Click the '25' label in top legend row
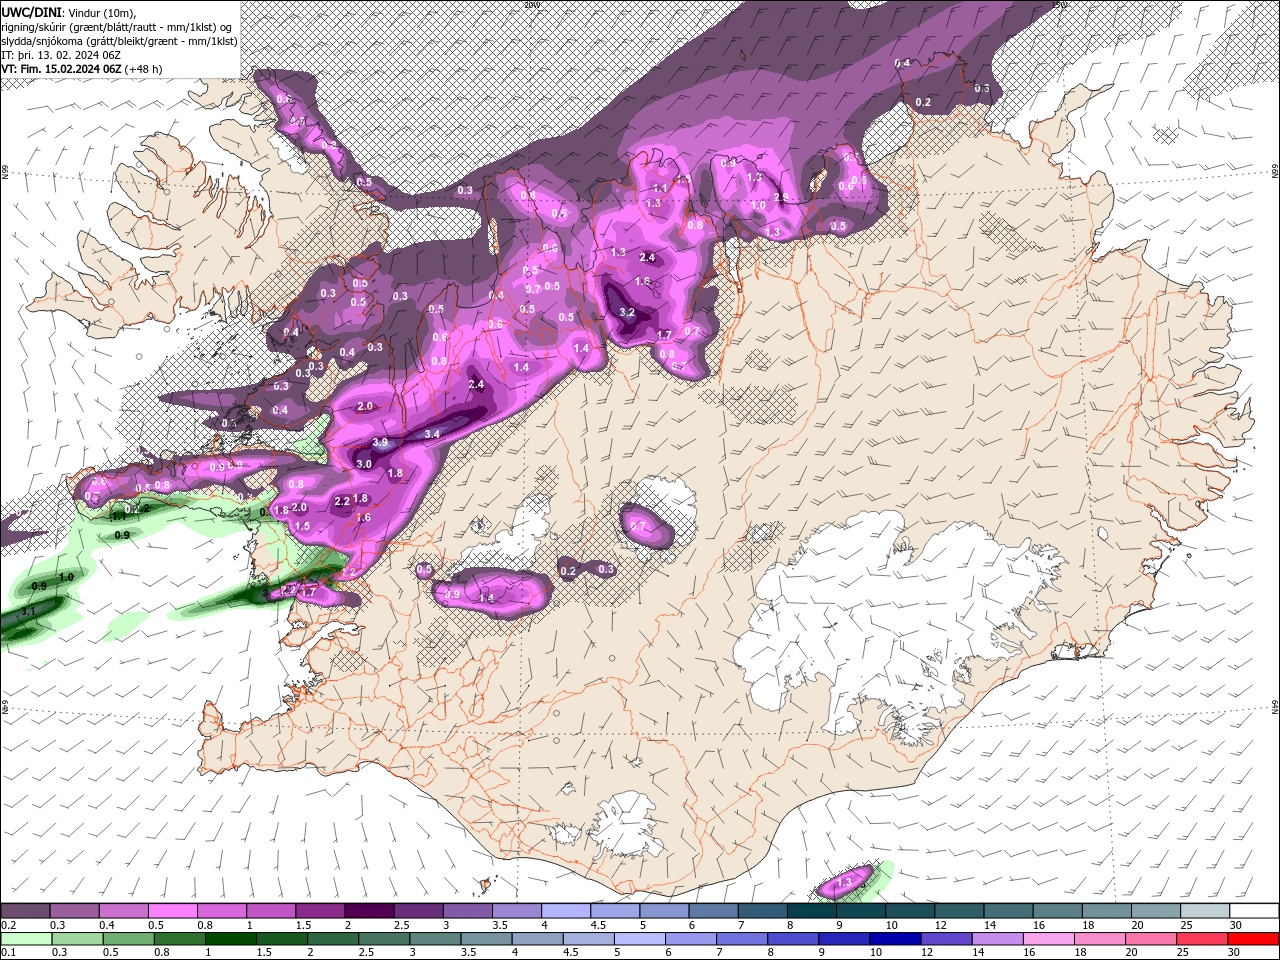This screenshot has width=1280, height=960. tap(1185, 926)
